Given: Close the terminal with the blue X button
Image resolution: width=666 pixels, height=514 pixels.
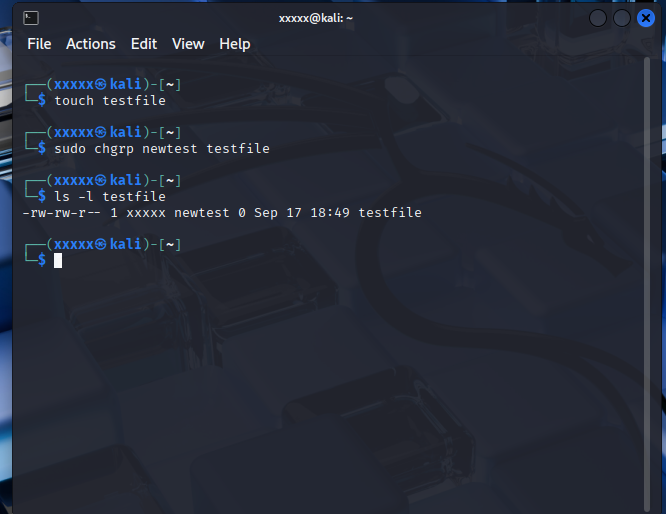Looking at the screenshot, I should point(646,18).
